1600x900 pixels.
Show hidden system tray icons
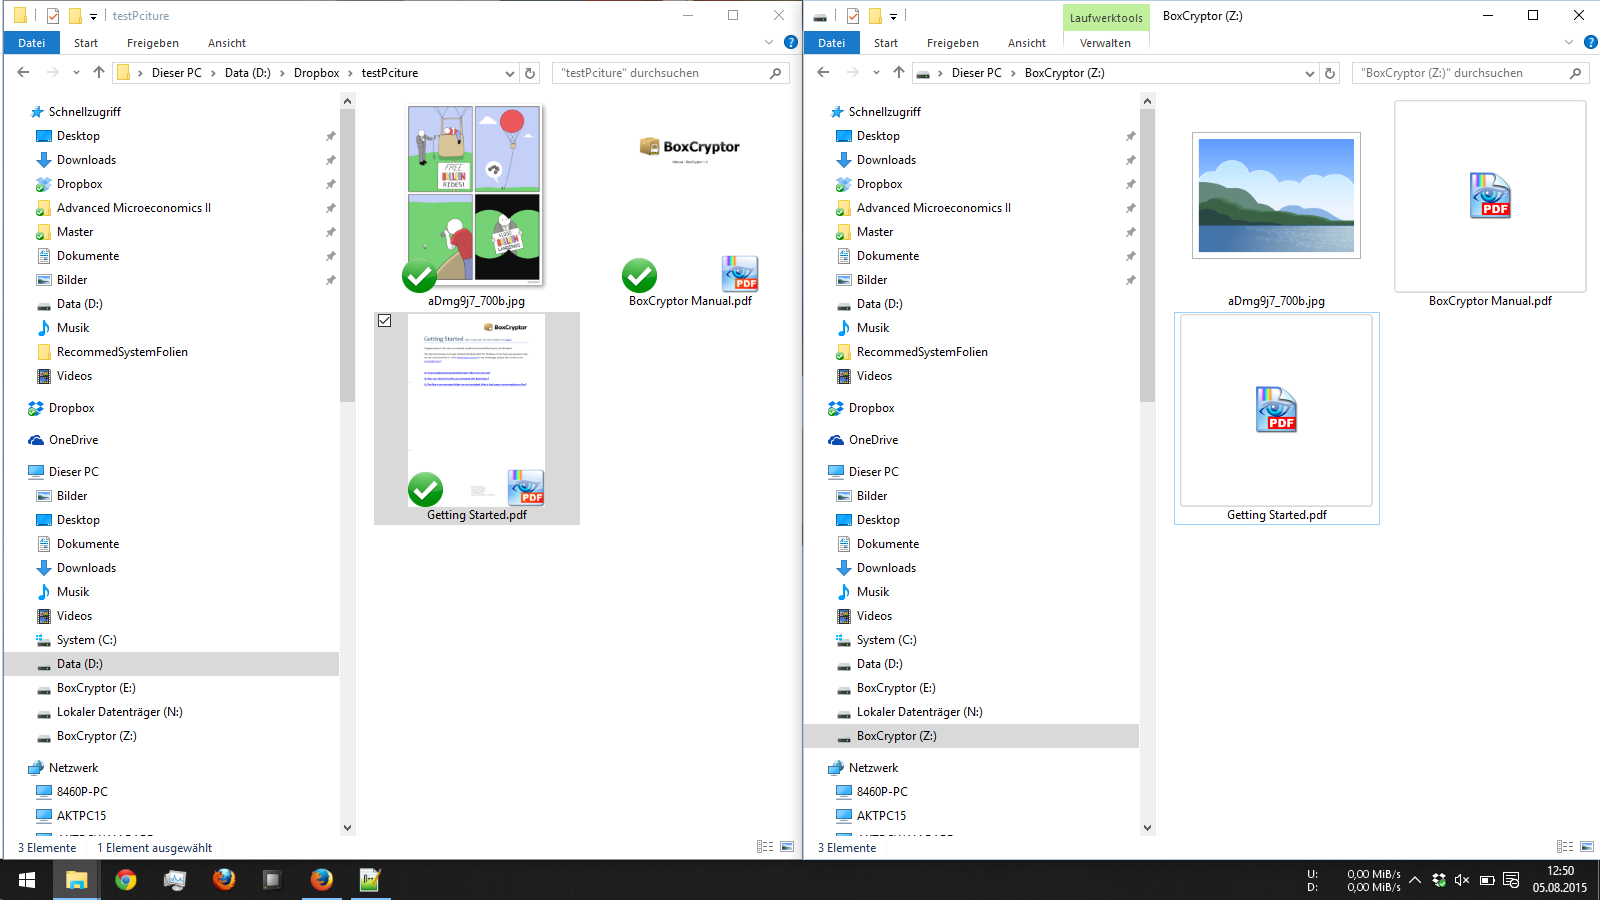pos(1415,880)
